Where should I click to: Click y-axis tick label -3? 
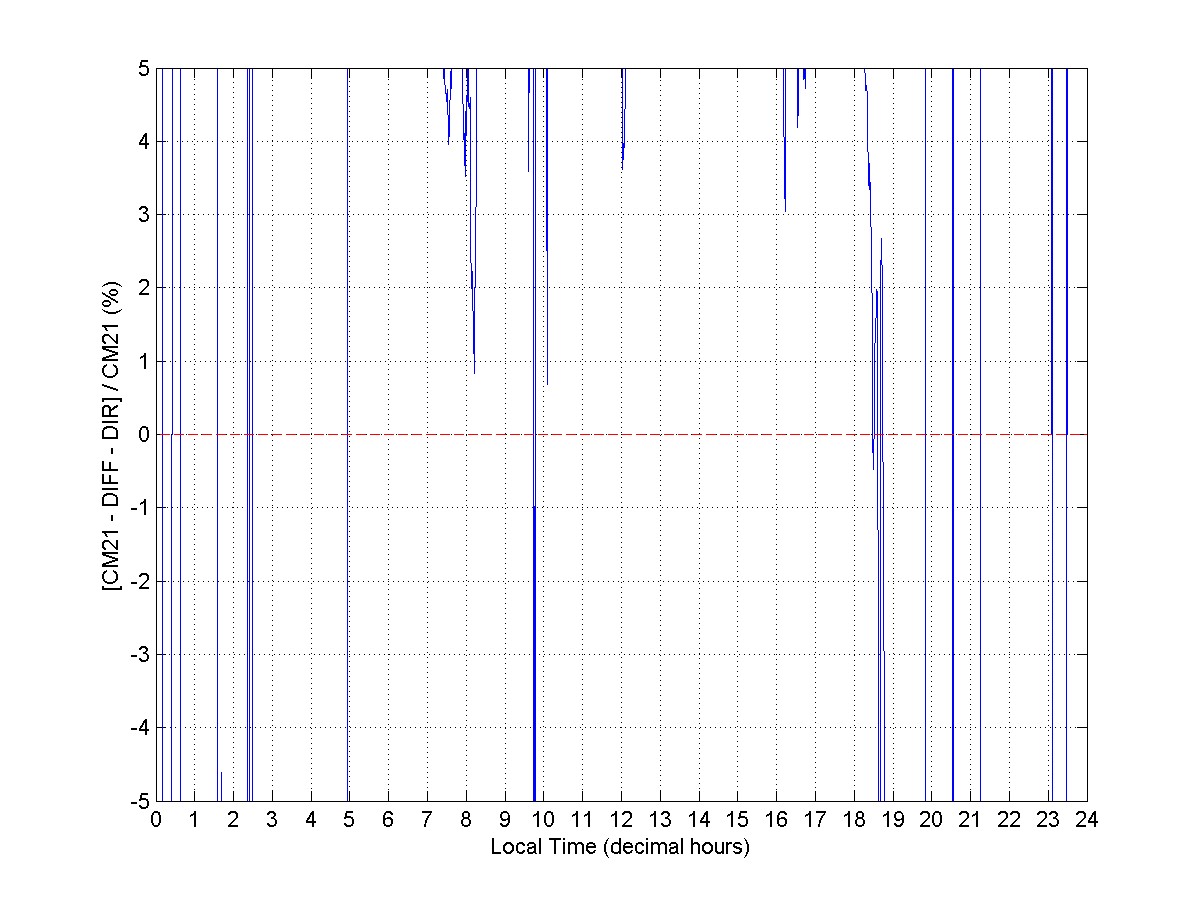point(138,654)
